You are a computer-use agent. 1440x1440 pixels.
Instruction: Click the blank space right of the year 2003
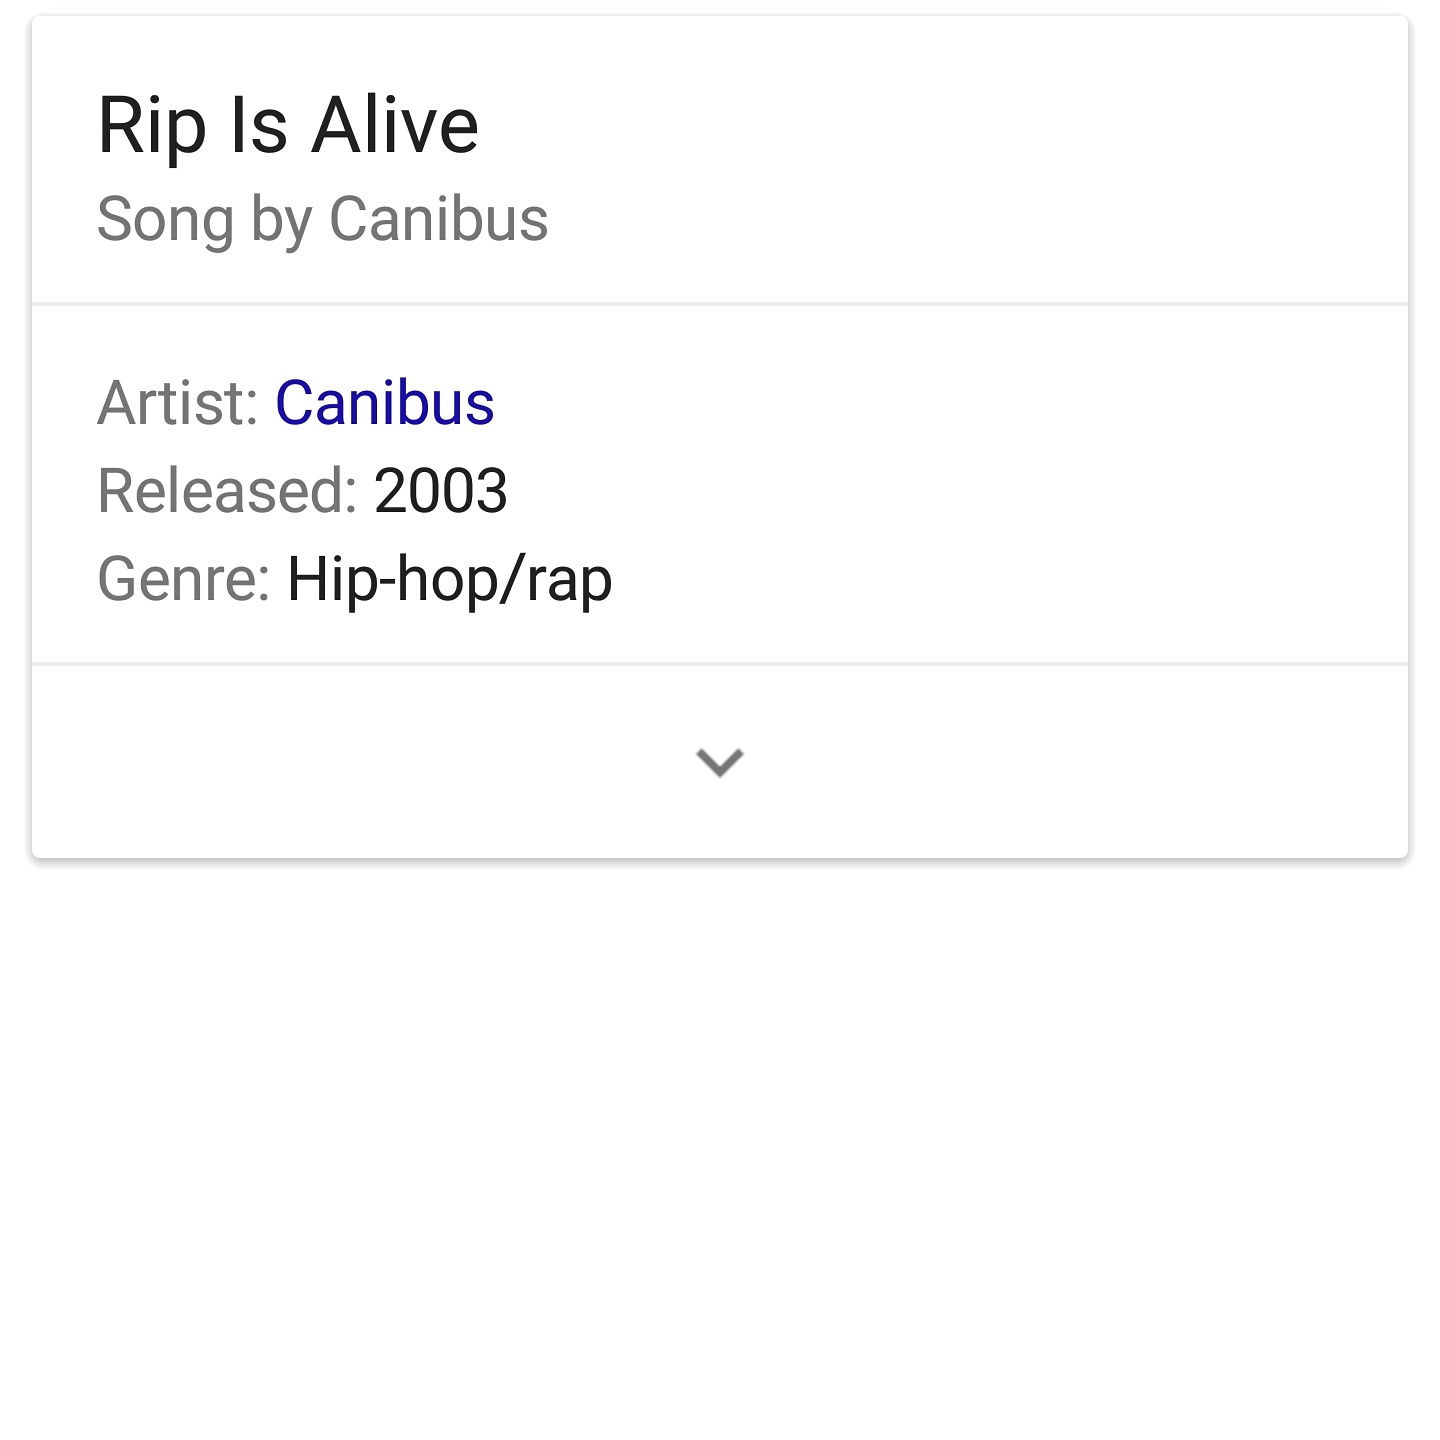pos(900,491)
